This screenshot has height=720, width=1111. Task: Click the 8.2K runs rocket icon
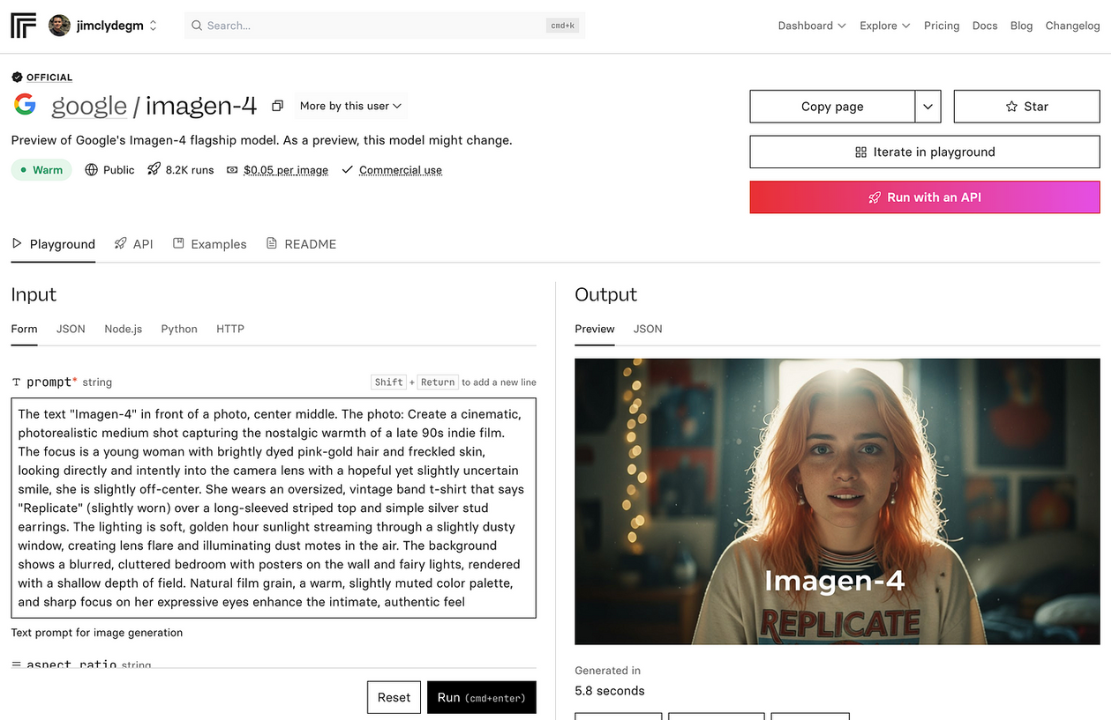[x=154, y=169]
